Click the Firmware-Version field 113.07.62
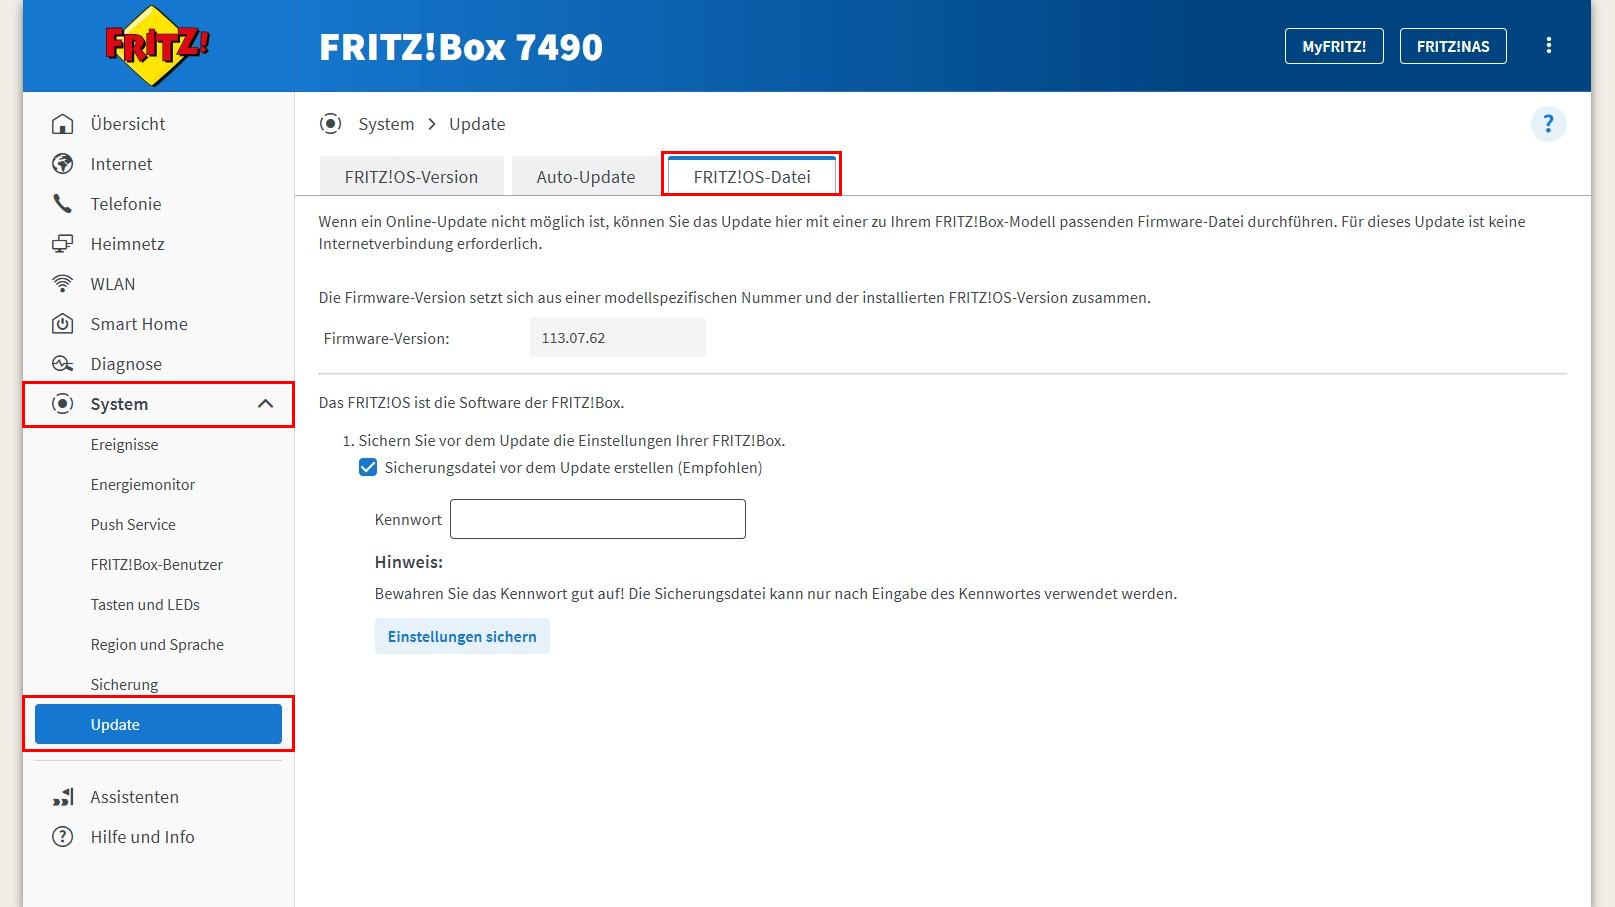The image size is (1615, 907). point(618,337)
